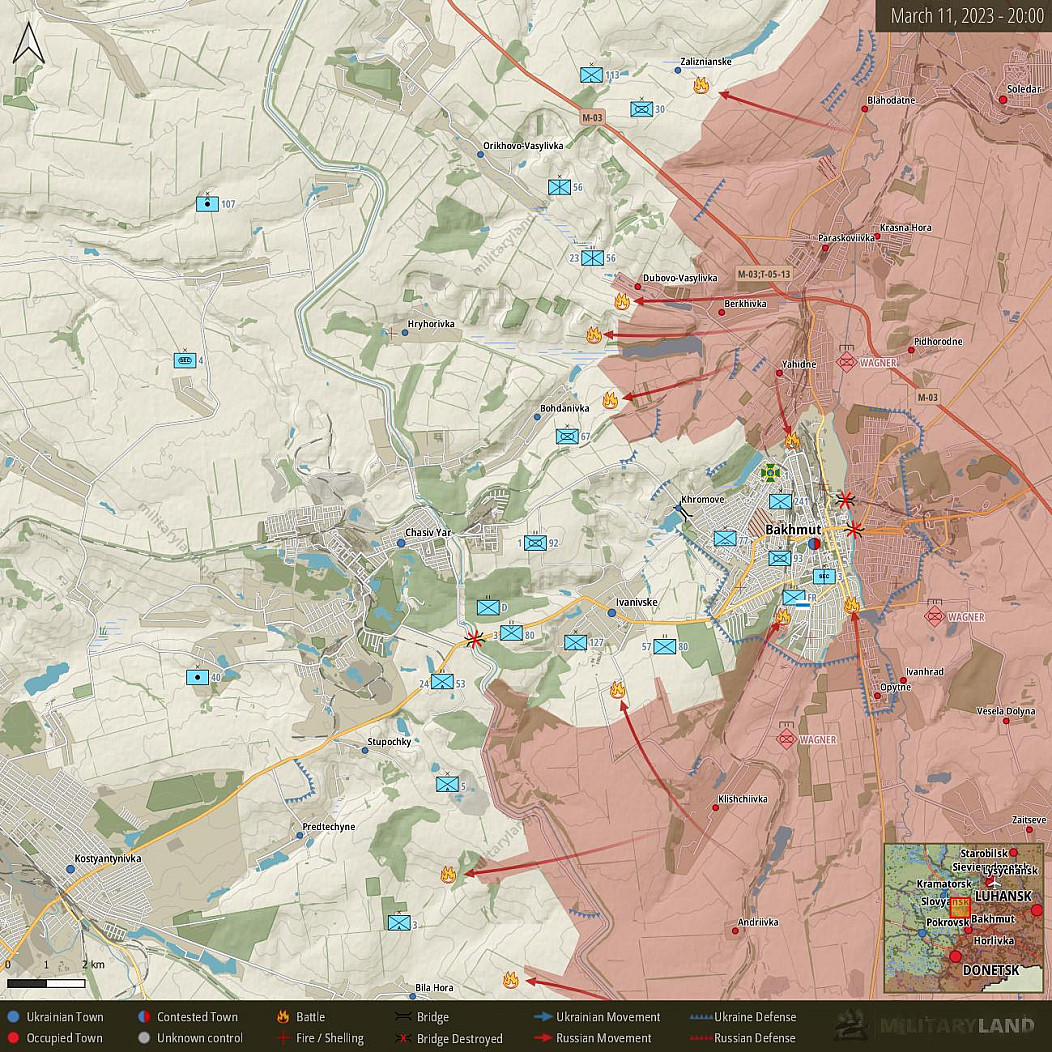This screenshot has height=1052, width=1052.
Task: Click the green border guard emblem in Bakhmut
Action: [x=771, y=471]
